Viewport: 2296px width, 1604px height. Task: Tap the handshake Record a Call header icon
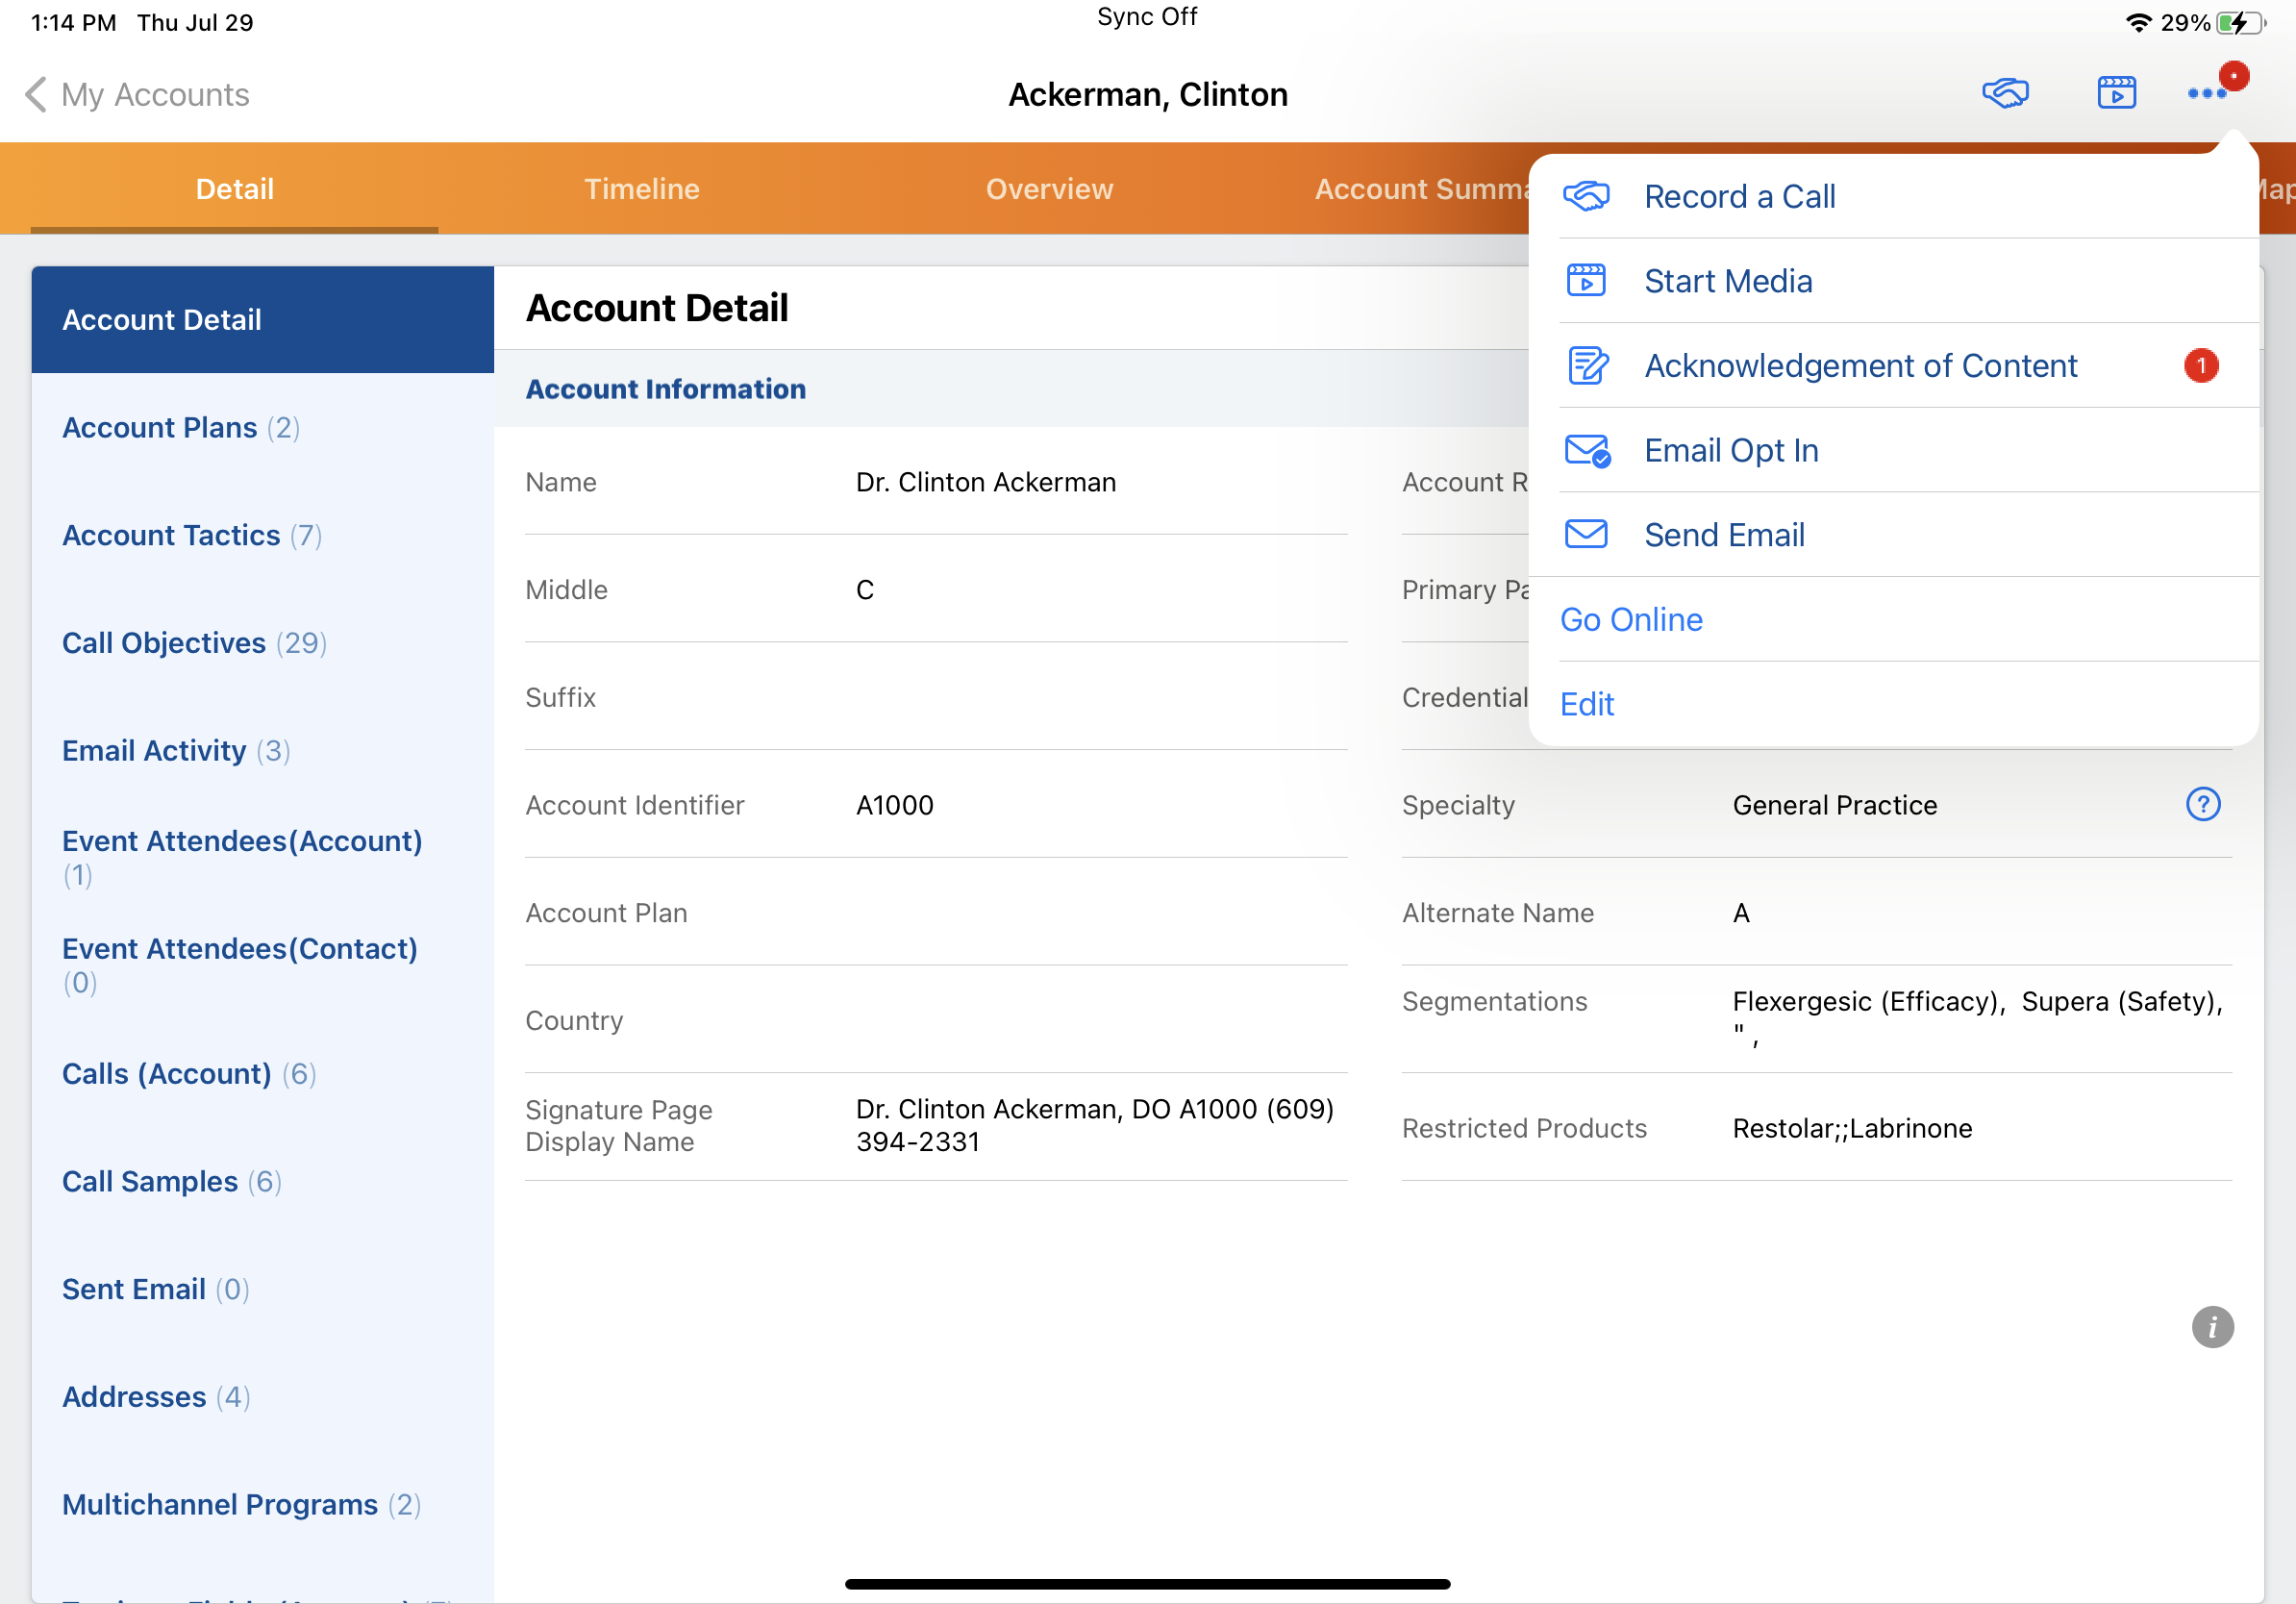click(2004, 94)
